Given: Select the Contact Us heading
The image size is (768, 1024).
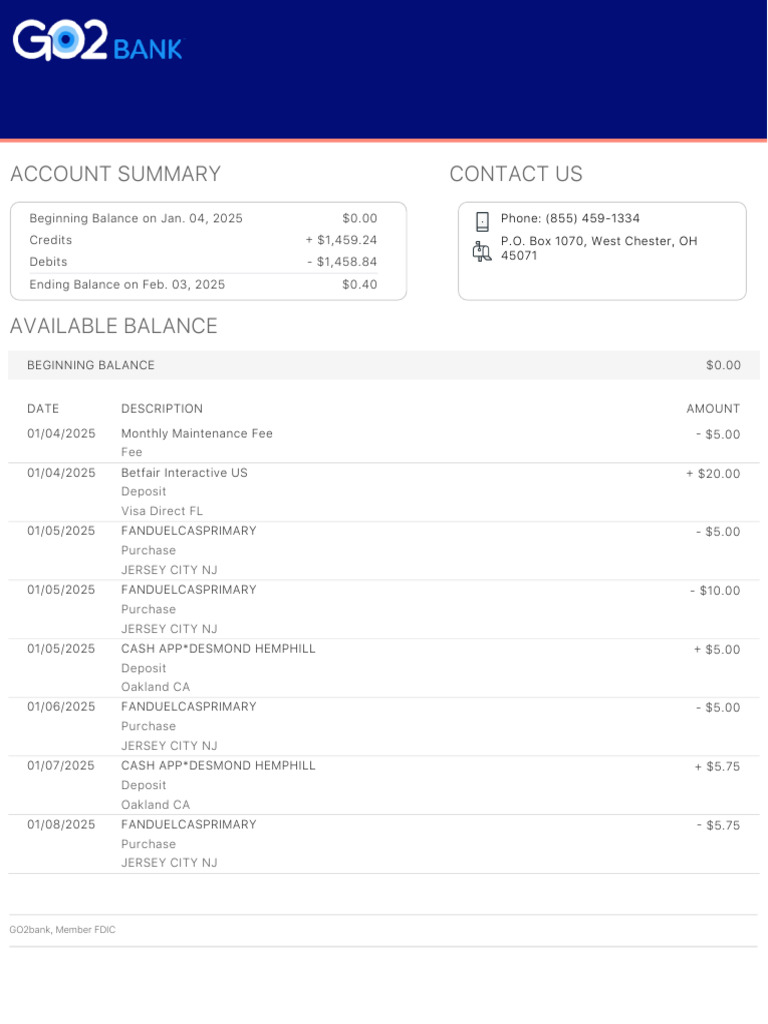Looking at the screenshot, I should [x=515, y=174].
